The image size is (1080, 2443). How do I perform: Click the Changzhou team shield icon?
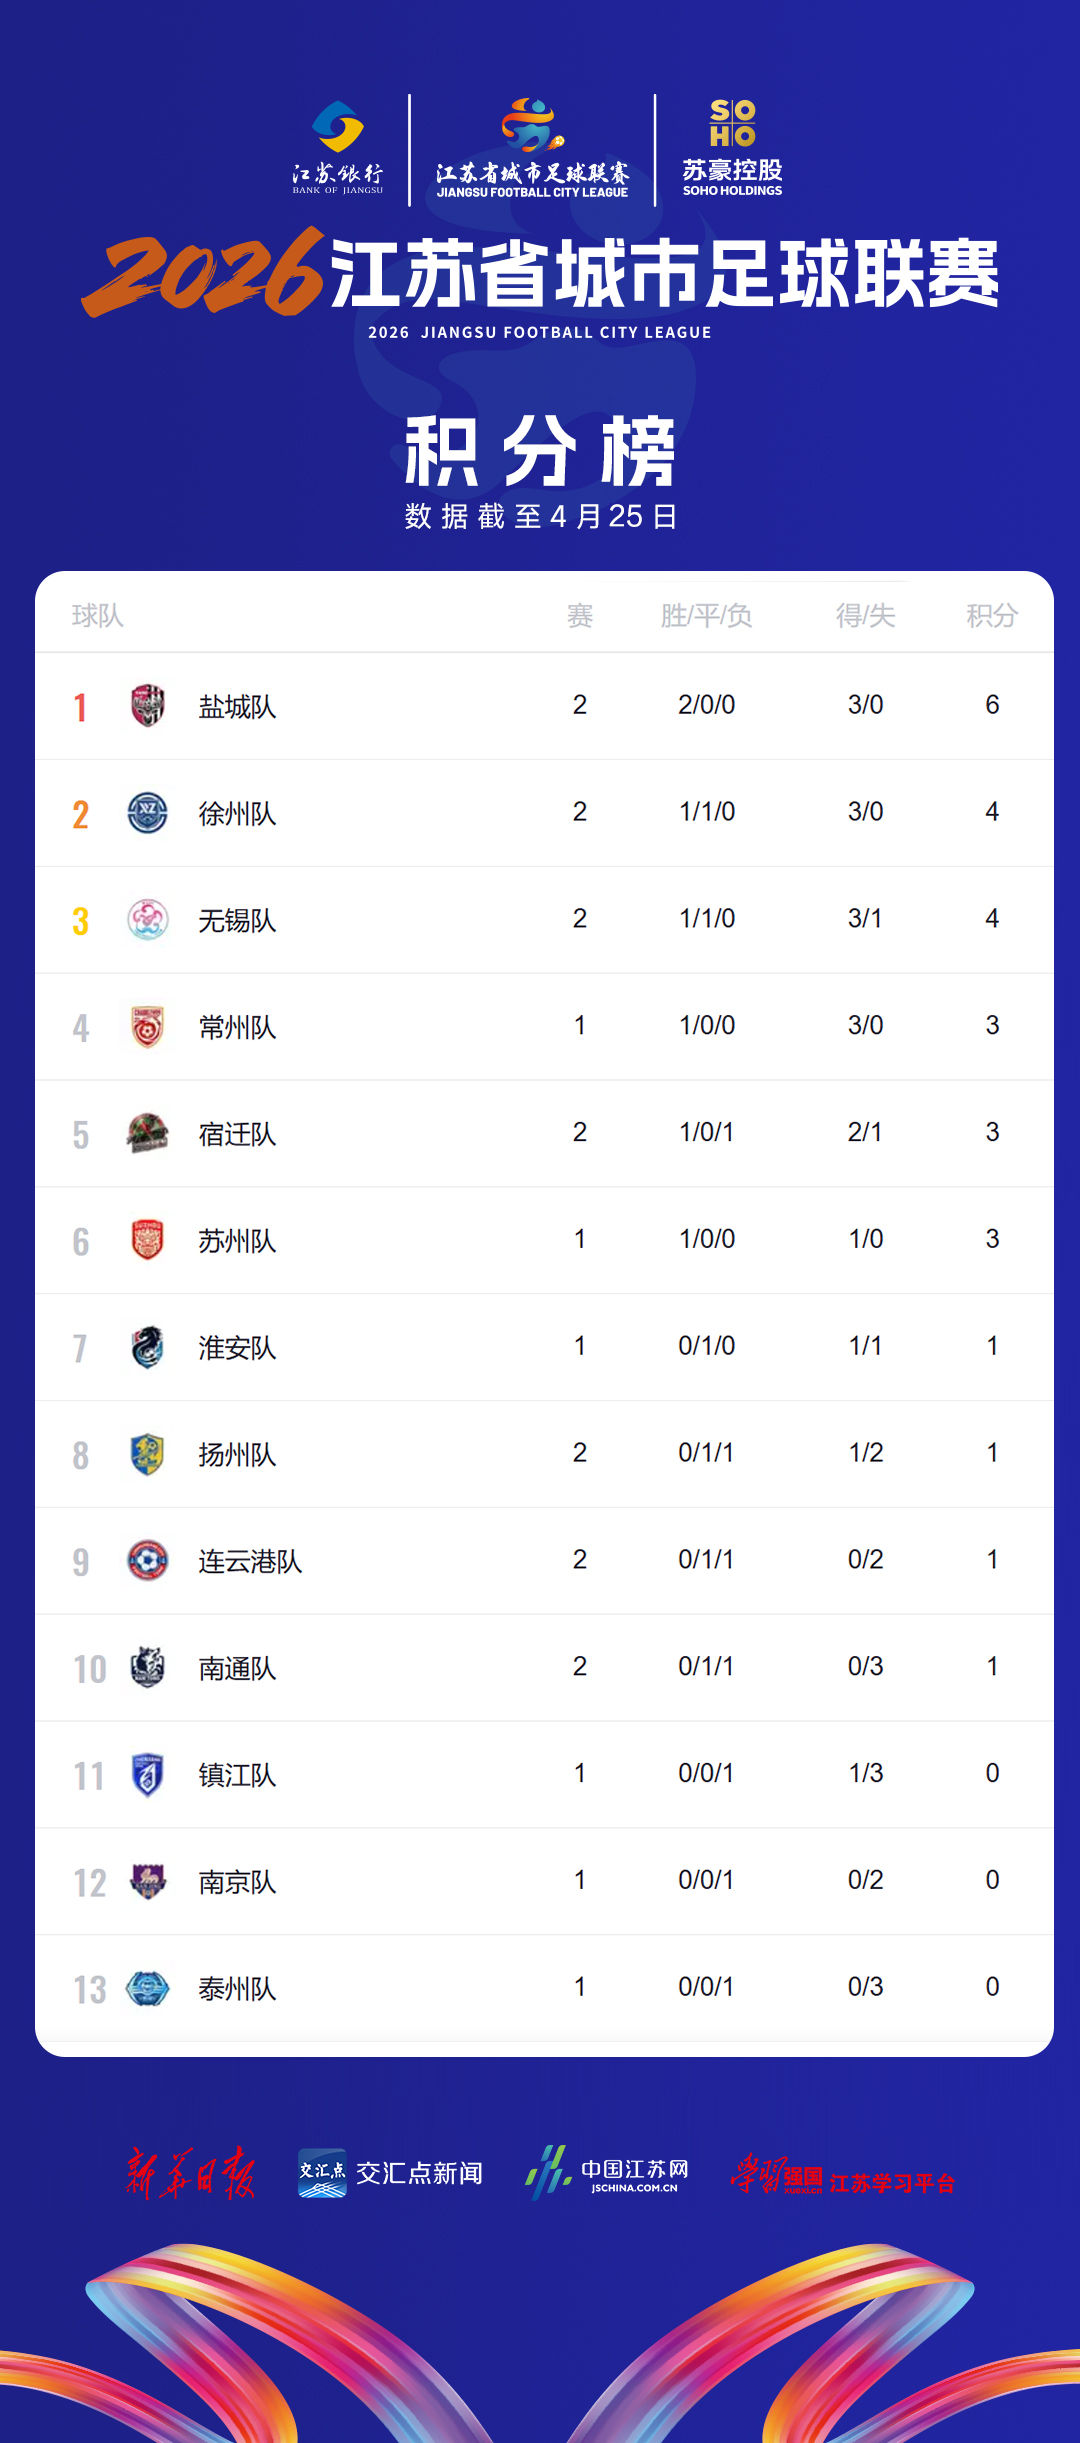(x=148, y=1026)
